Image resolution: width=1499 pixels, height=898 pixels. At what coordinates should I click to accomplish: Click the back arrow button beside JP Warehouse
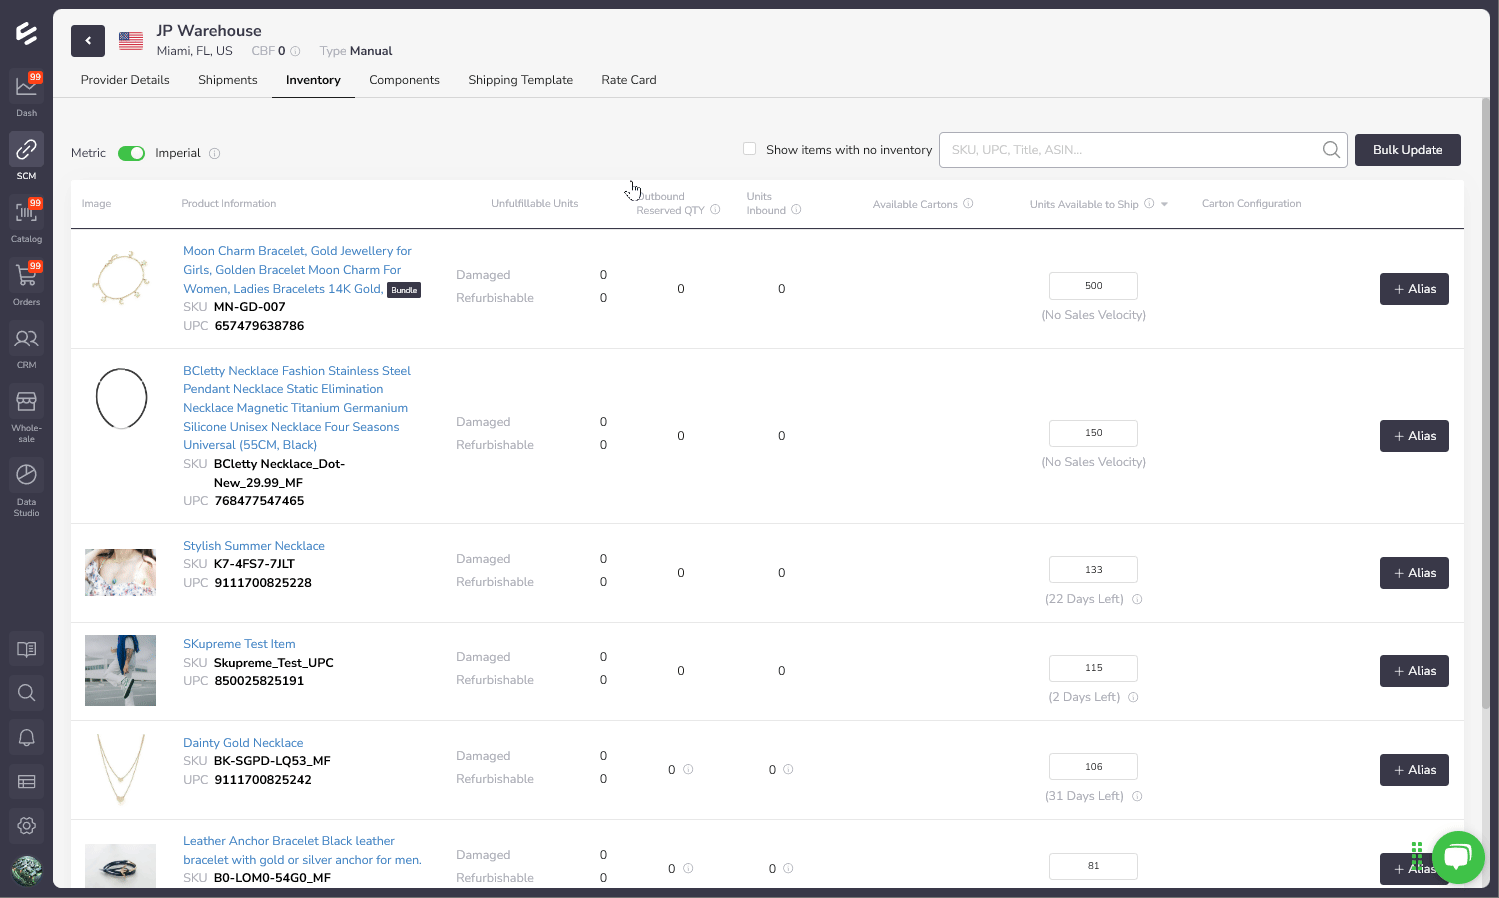pyautogui.click(x=88, y=41)
